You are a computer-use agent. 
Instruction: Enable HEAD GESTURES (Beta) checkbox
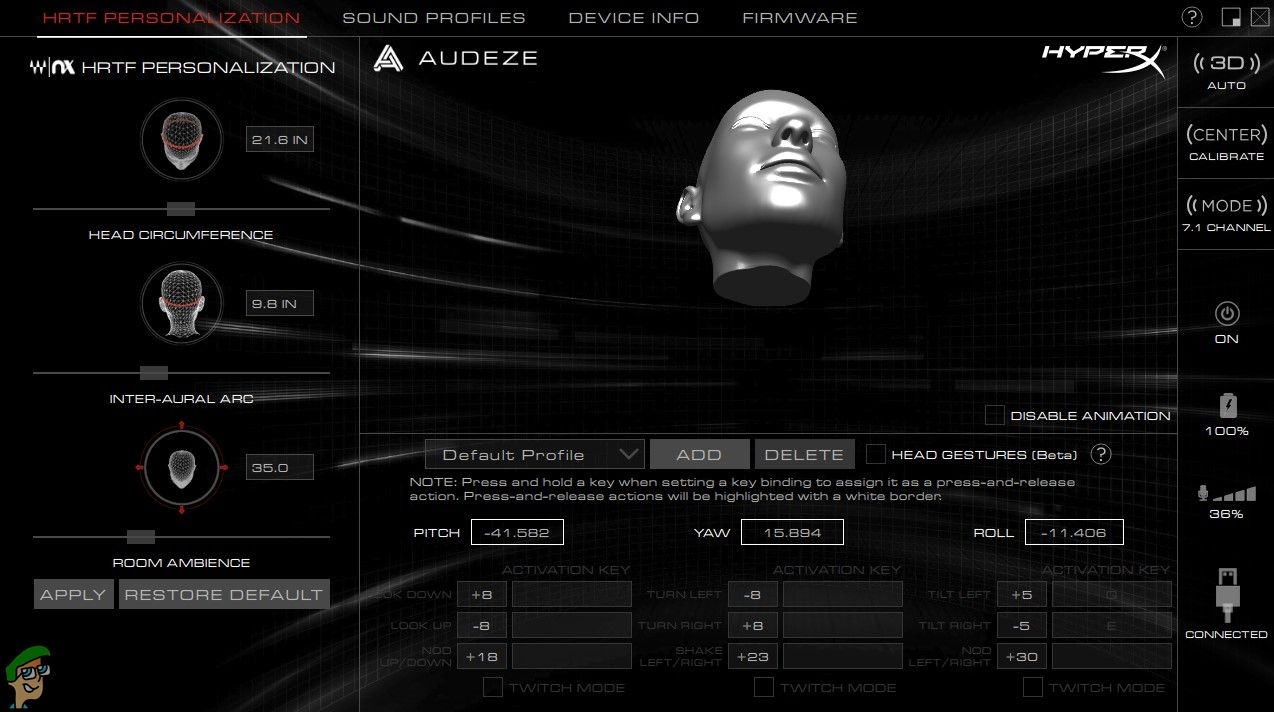875,454
